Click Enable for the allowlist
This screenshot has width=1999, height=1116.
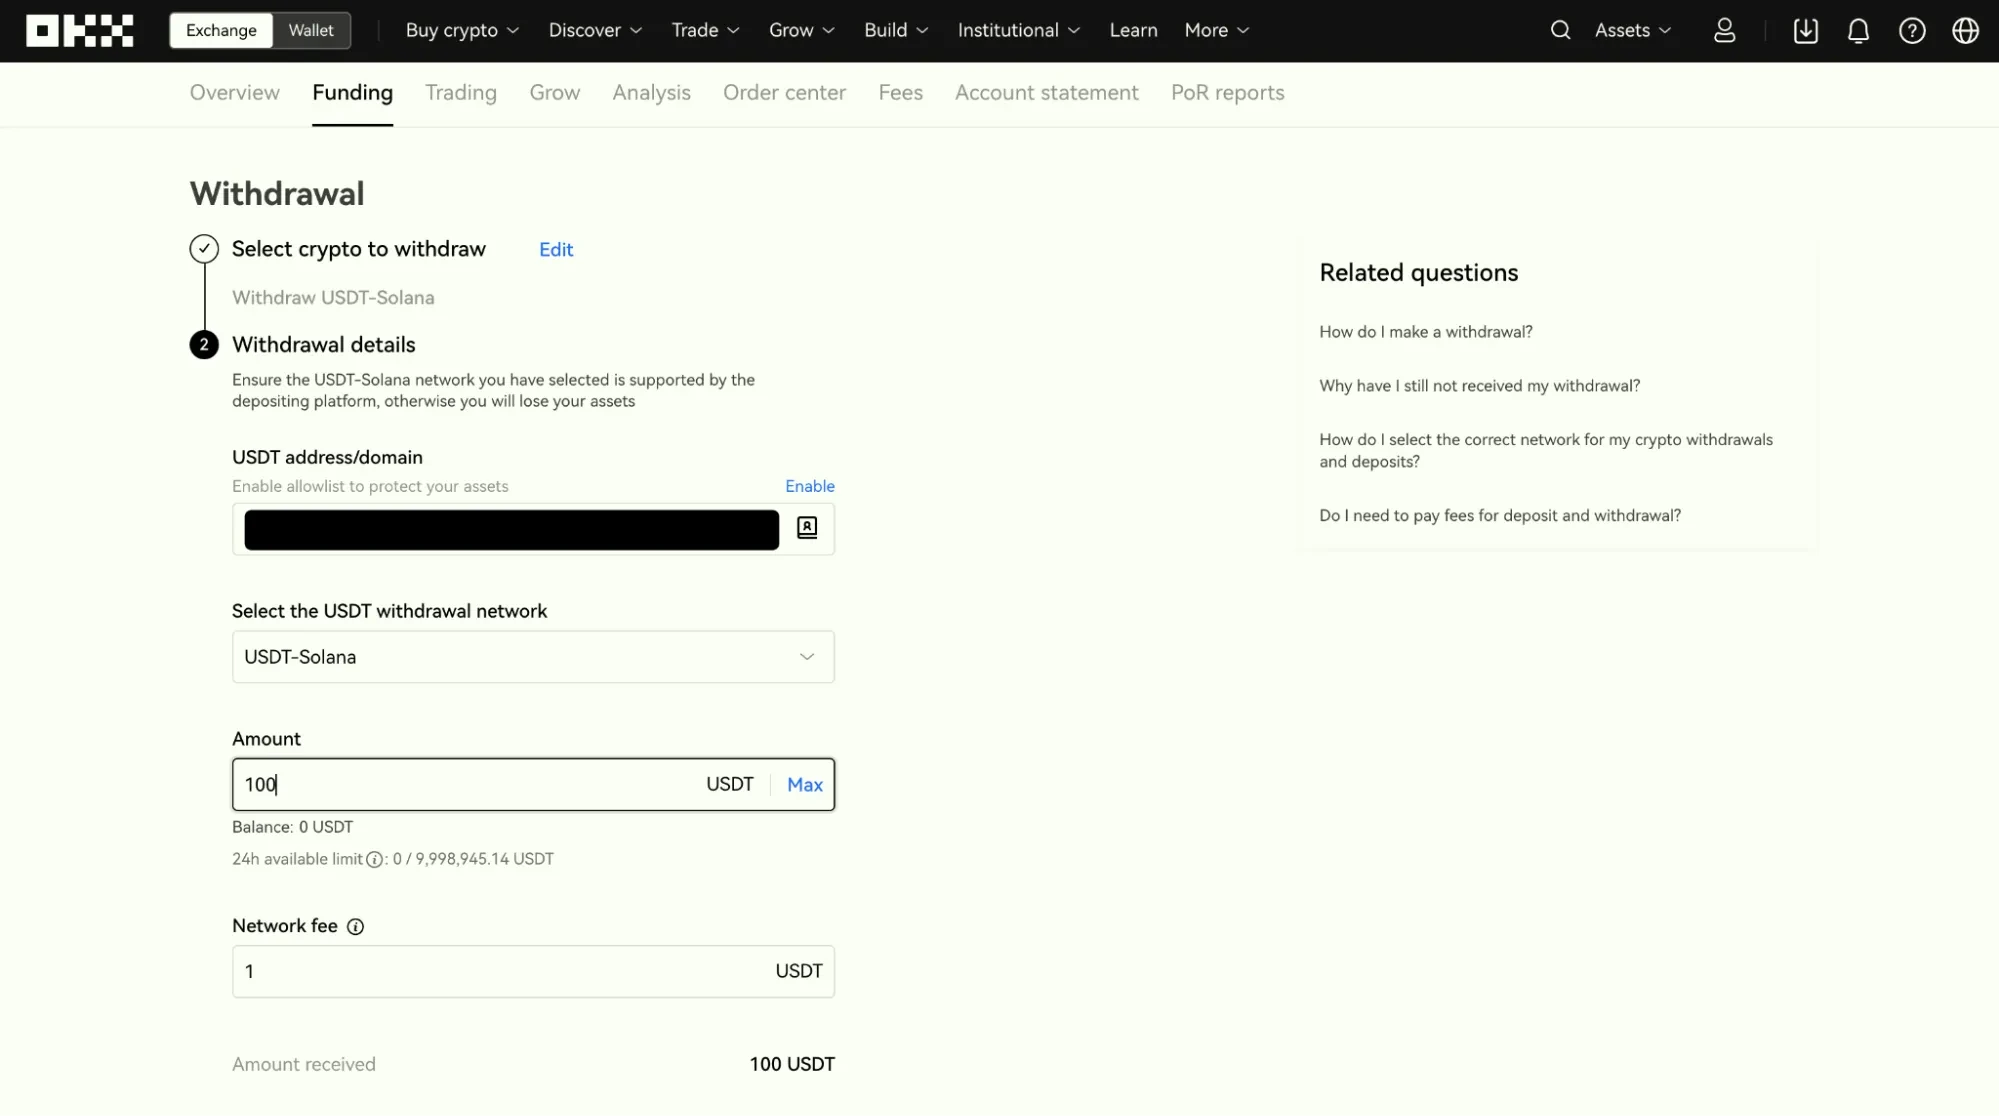pos(810,487)
